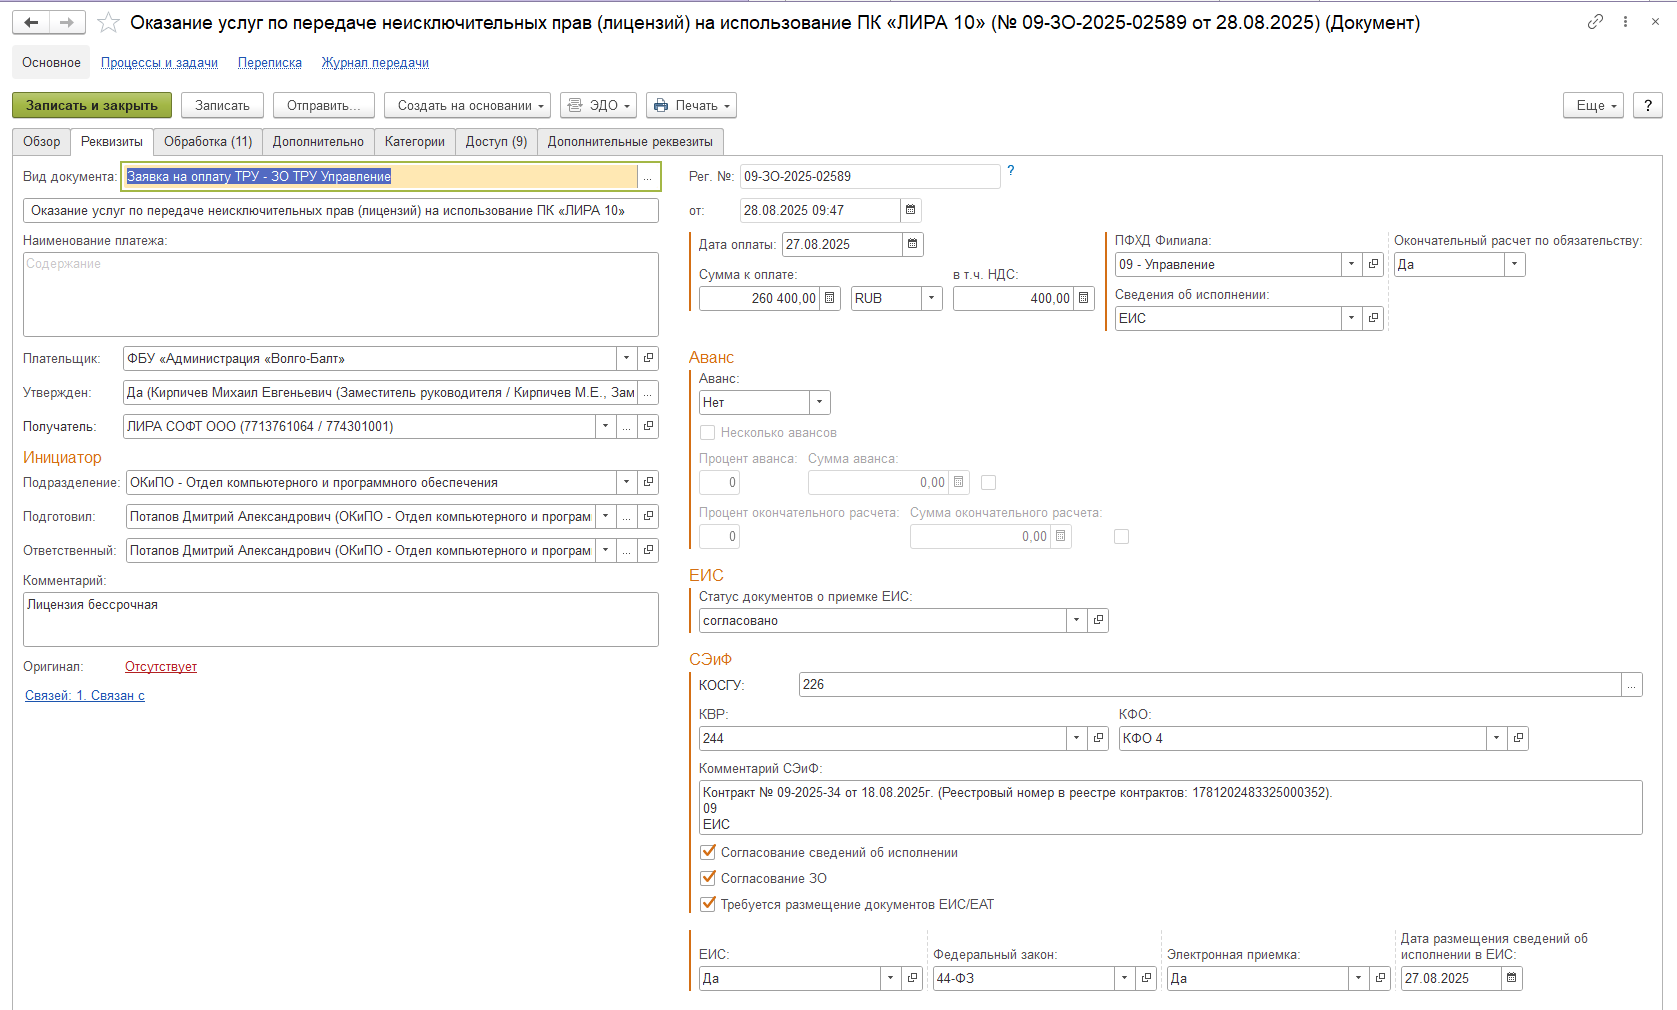Switch to the Обработка (11) tab

pos(208,142)
